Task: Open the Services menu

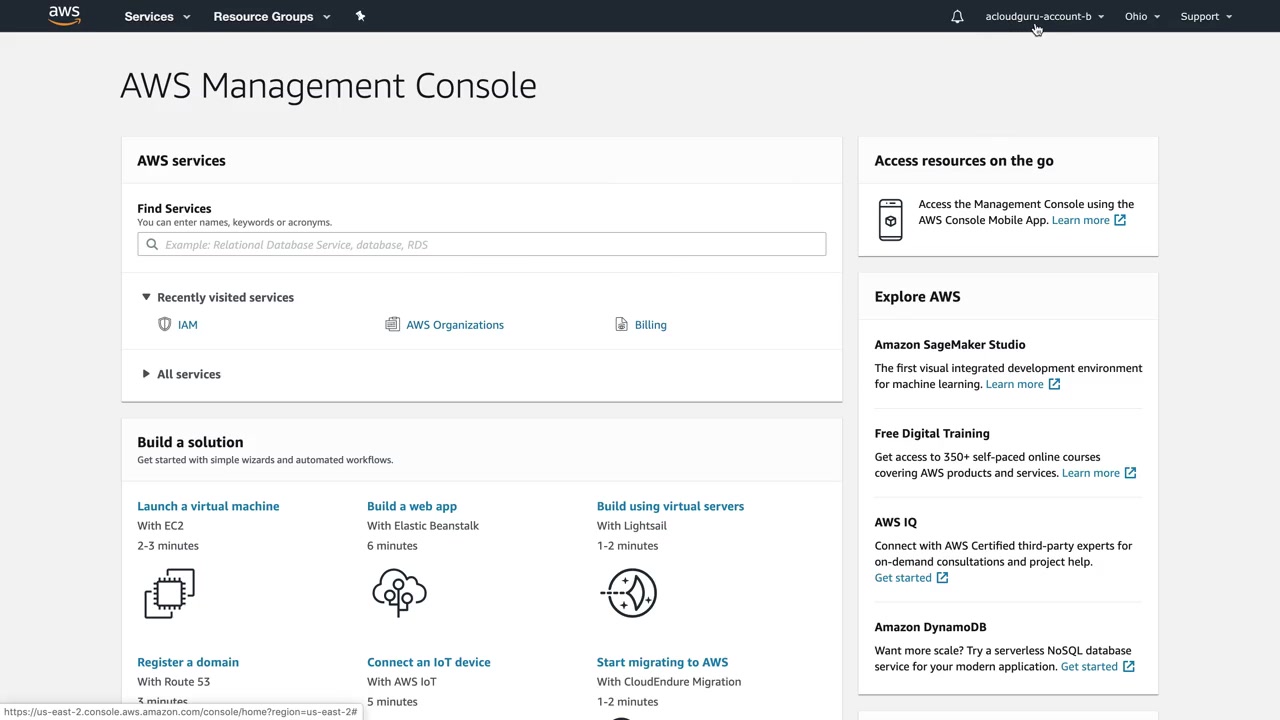Action: coord(157,16)
